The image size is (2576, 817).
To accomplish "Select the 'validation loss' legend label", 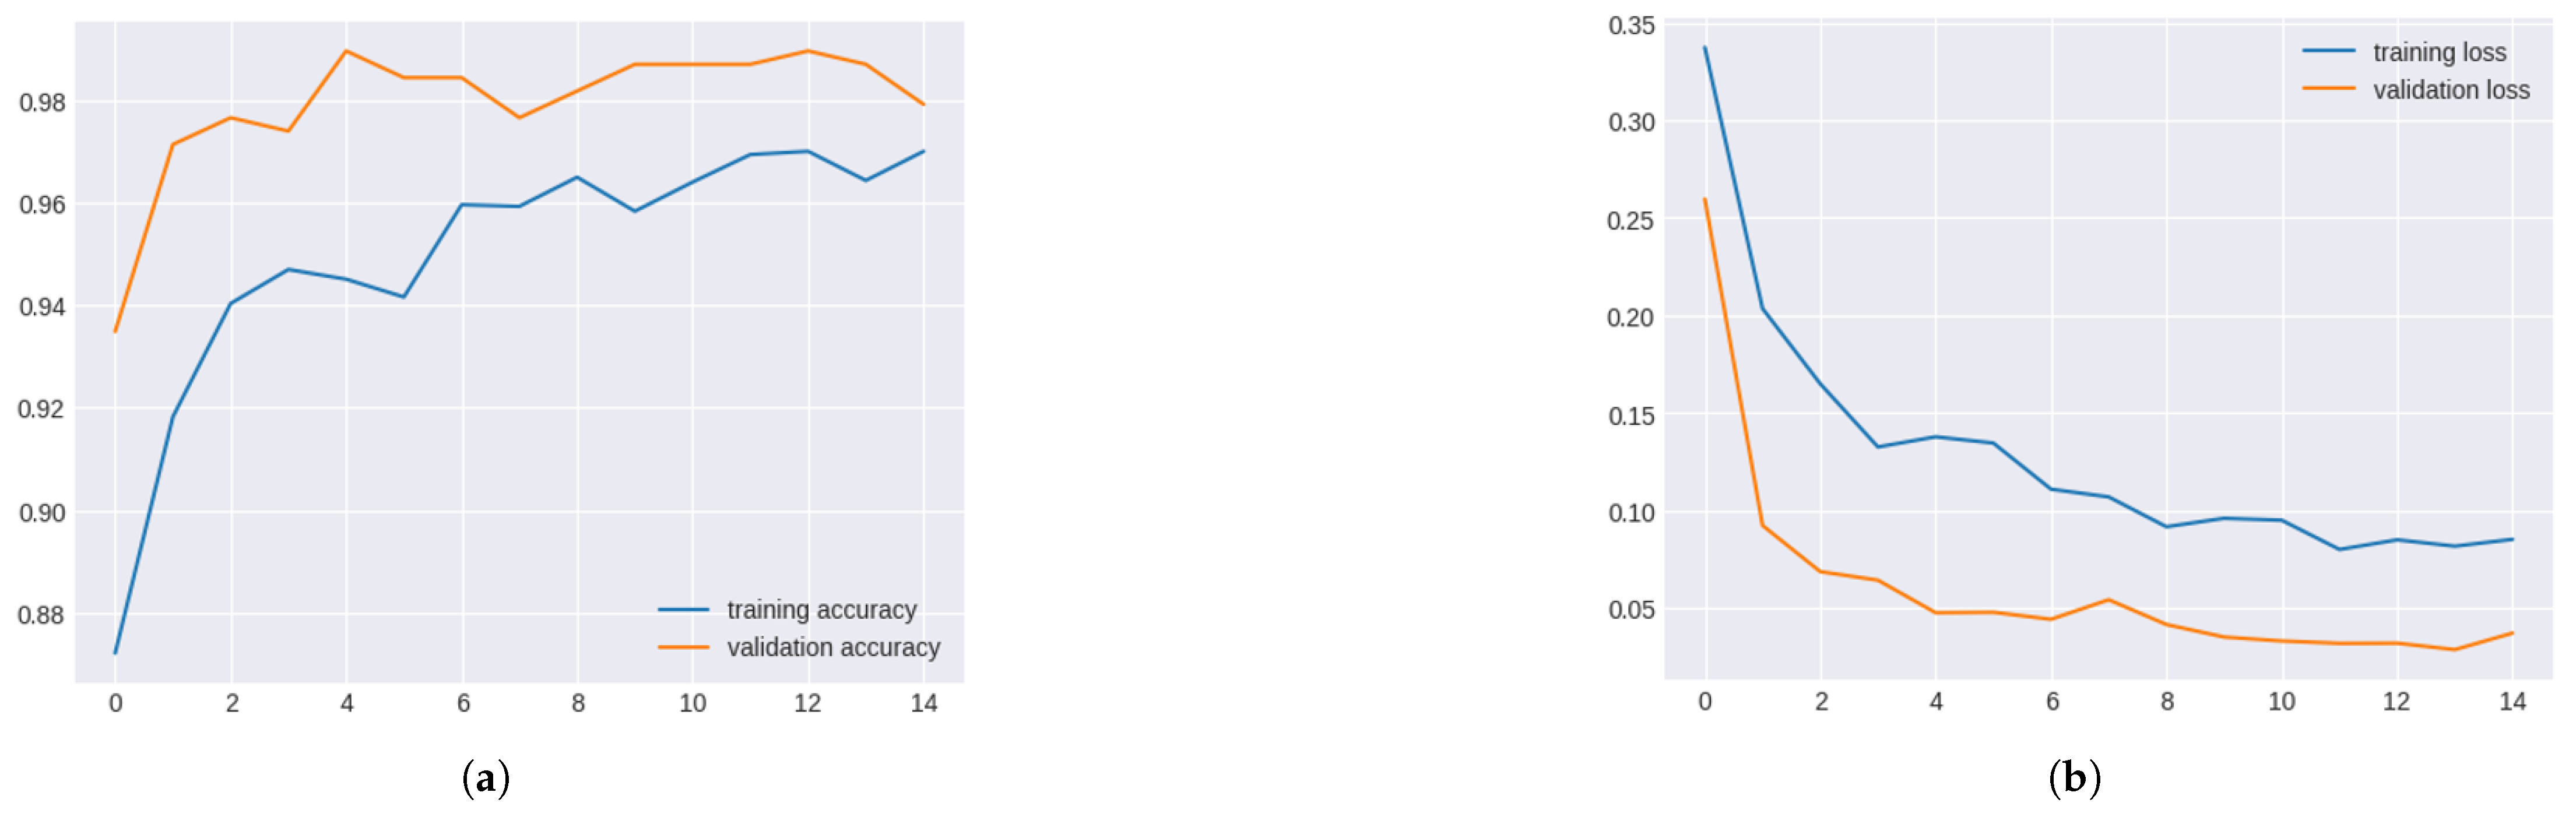I will tap(2451, 90).
